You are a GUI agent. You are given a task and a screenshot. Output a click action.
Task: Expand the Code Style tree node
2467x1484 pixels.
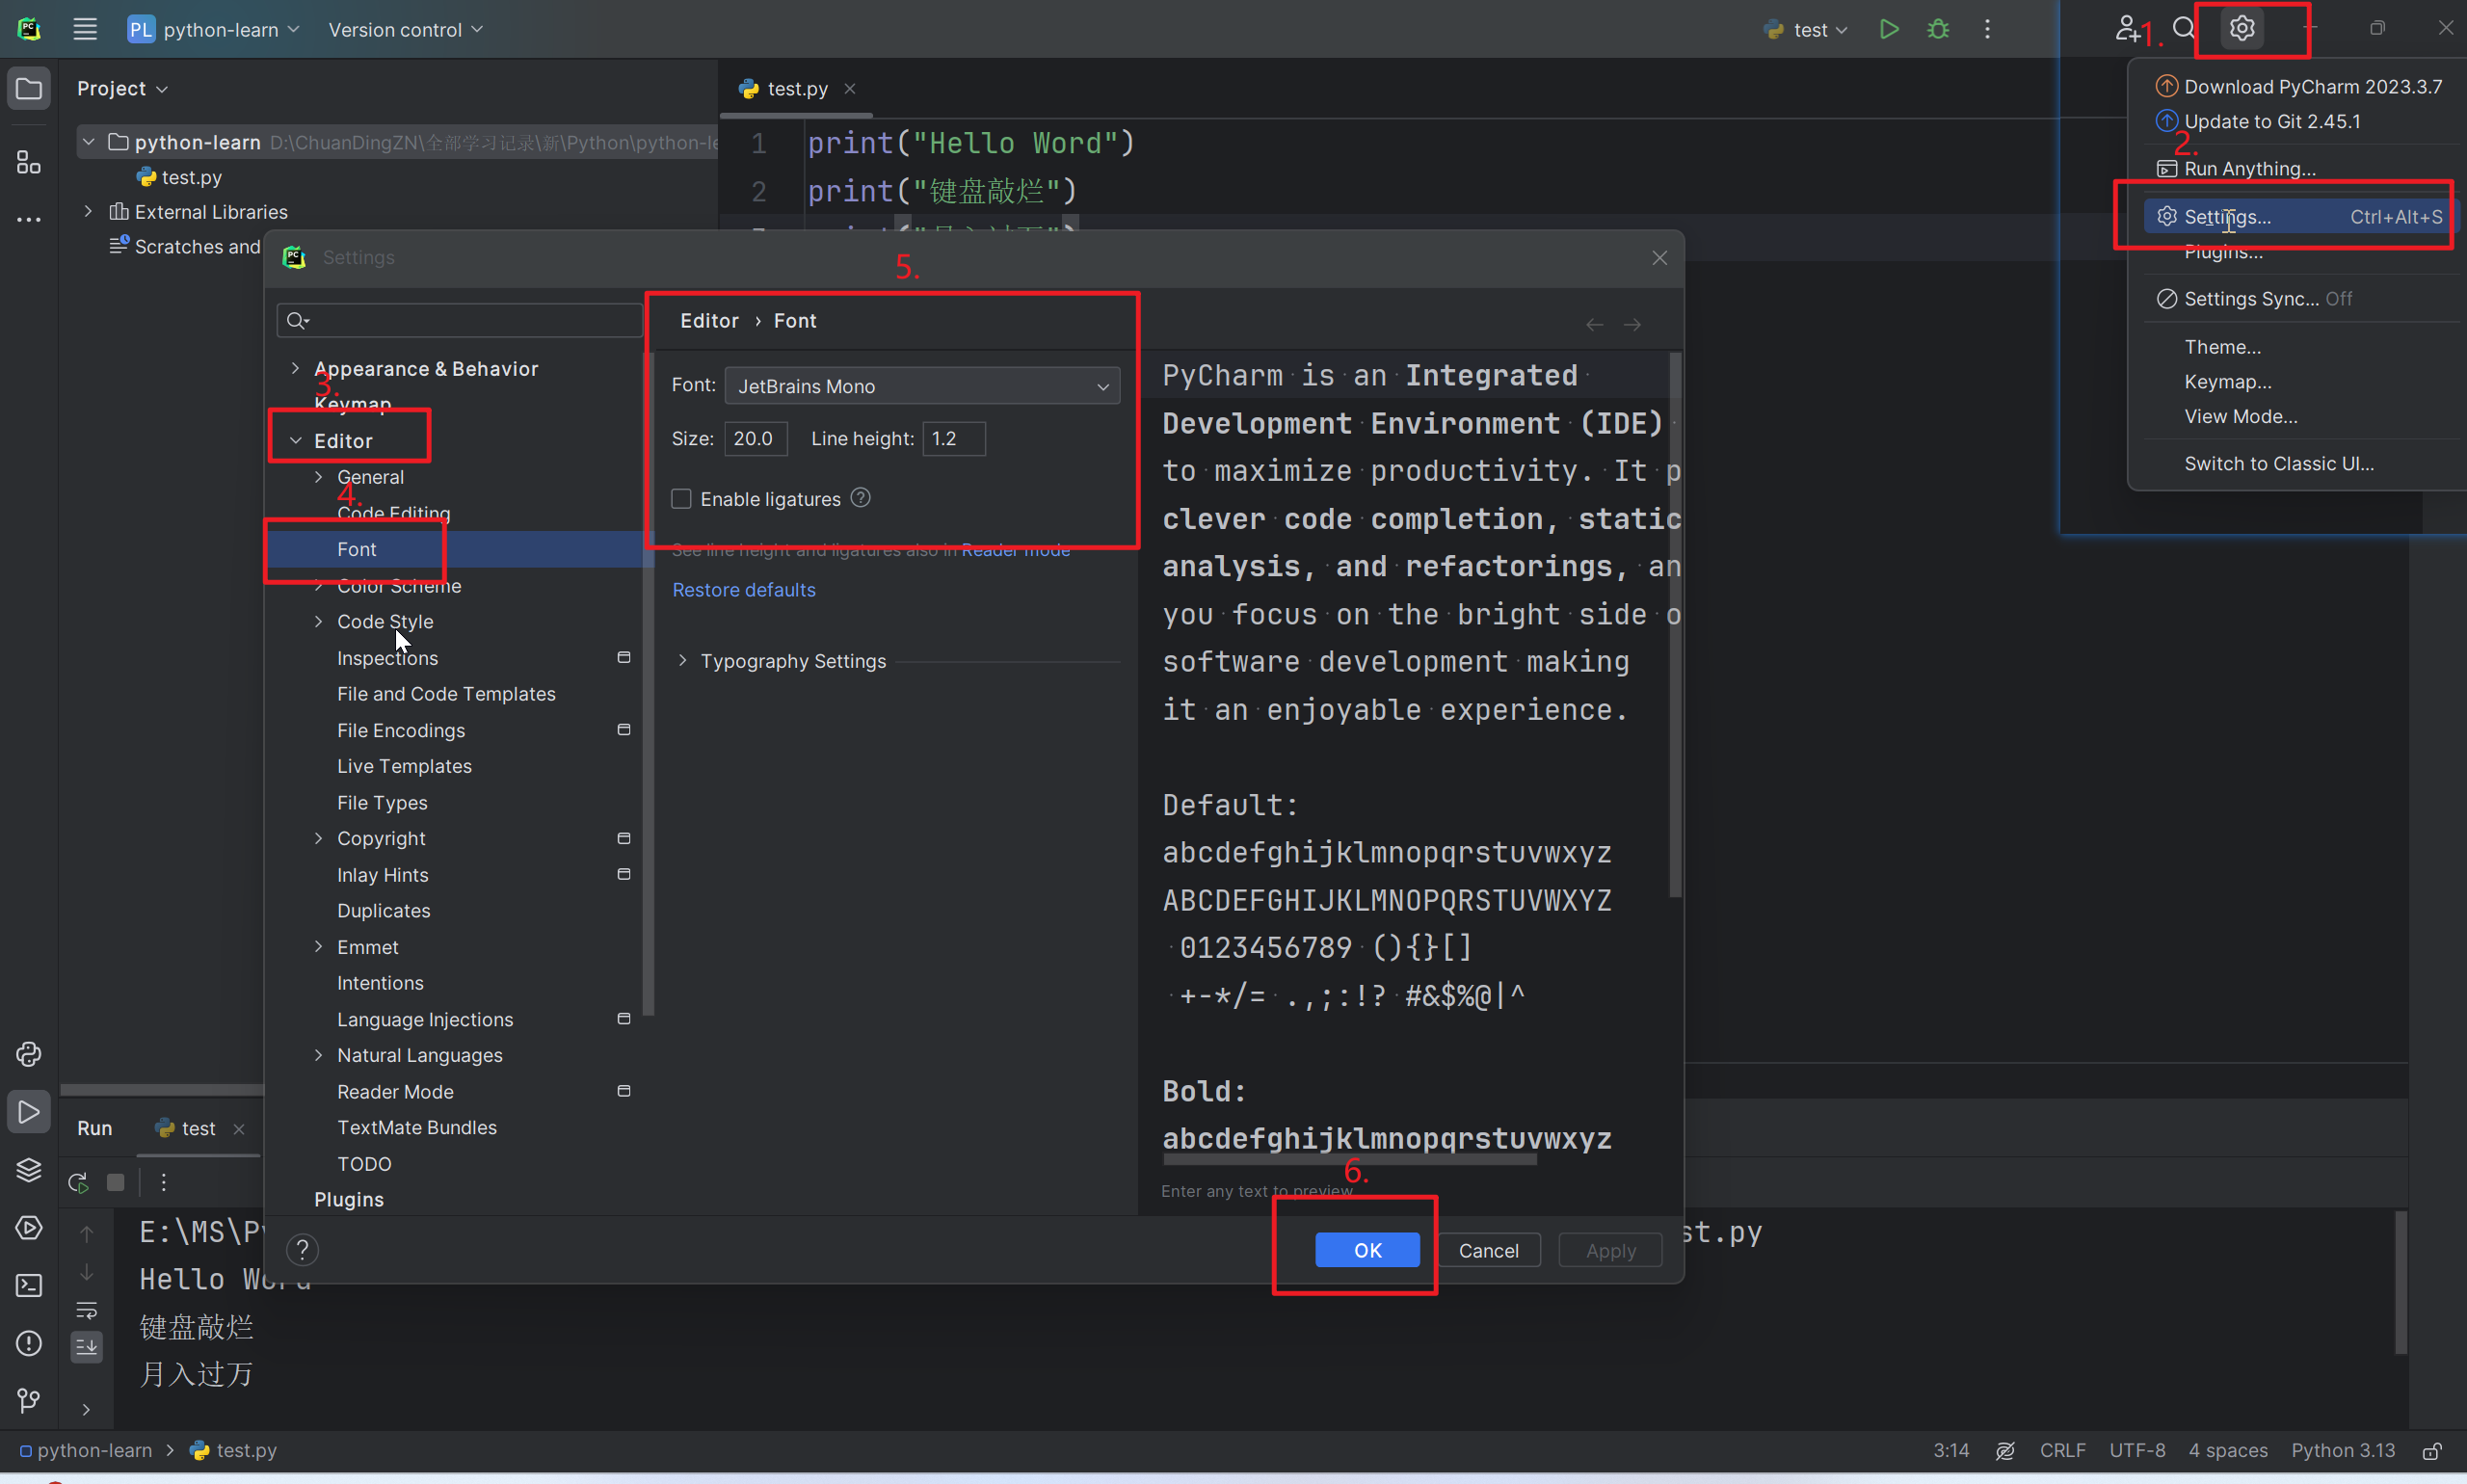click(x=319, y=622)
